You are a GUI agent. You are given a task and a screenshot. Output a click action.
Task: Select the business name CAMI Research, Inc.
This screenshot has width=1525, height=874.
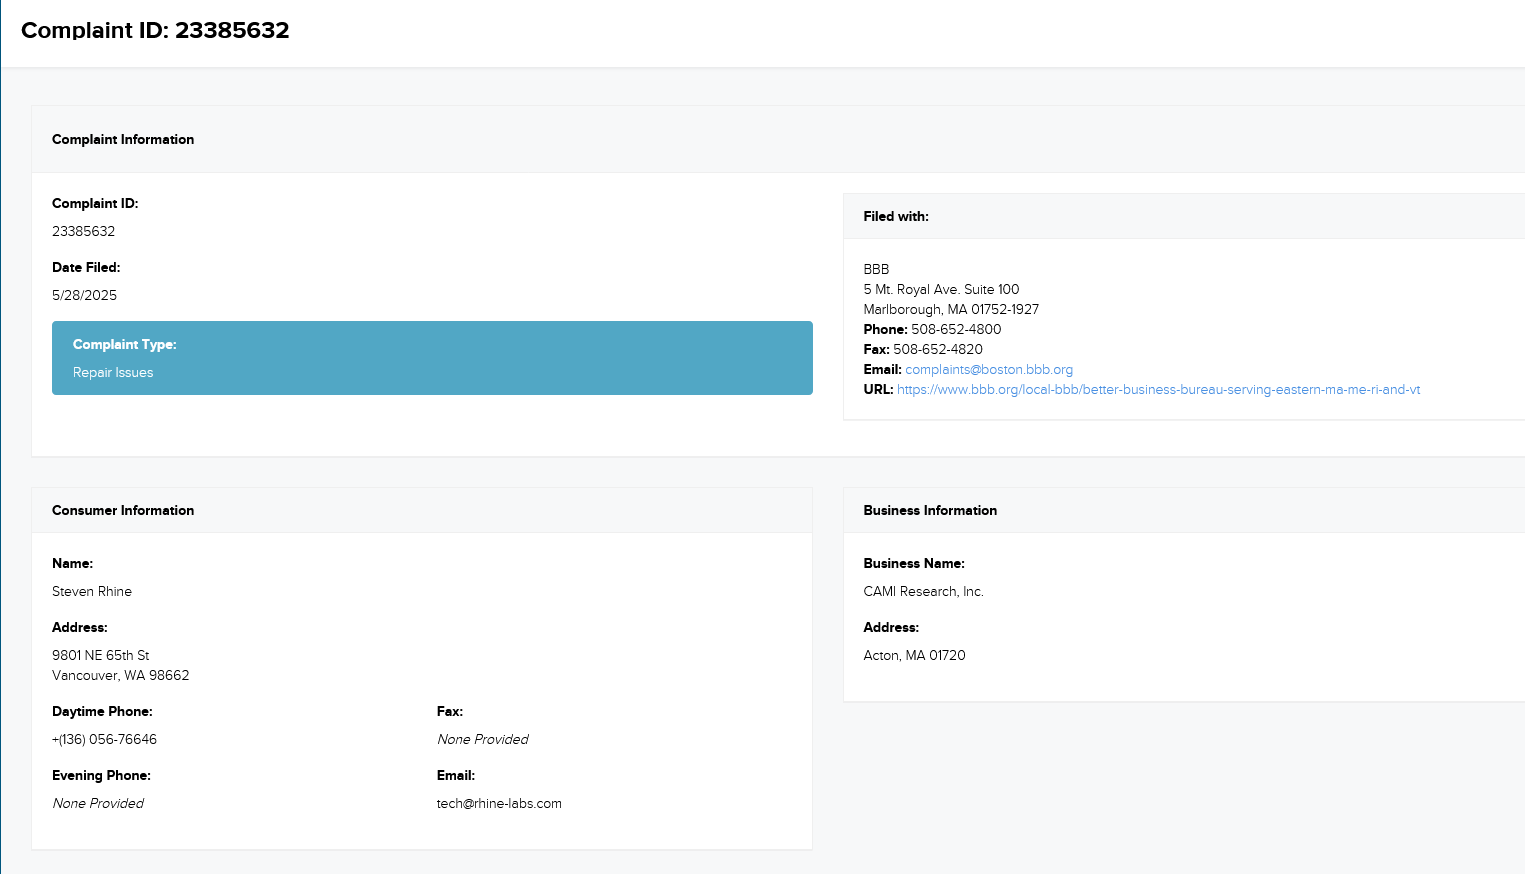point(923,592)
